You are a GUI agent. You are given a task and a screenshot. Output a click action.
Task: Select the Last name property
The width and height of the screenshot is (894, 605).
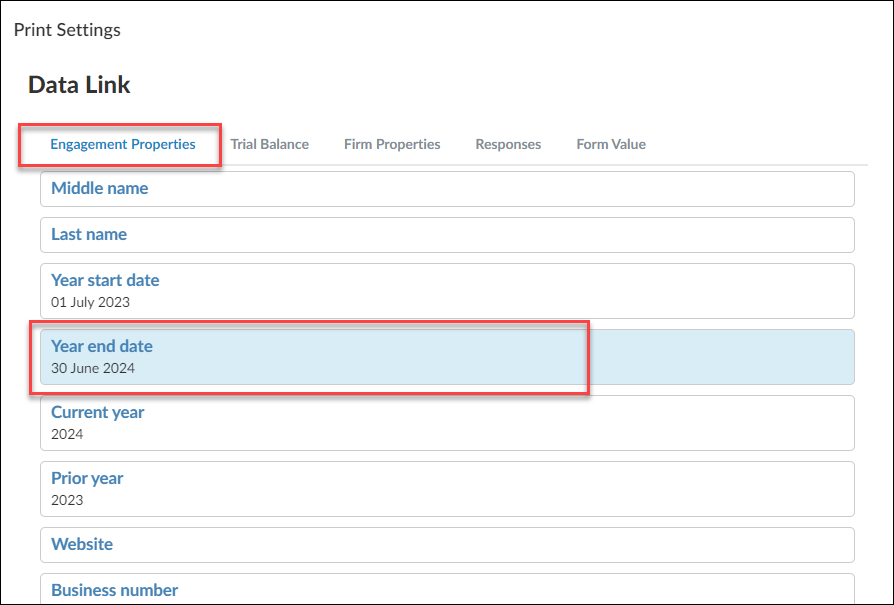[x=447, y=235]
